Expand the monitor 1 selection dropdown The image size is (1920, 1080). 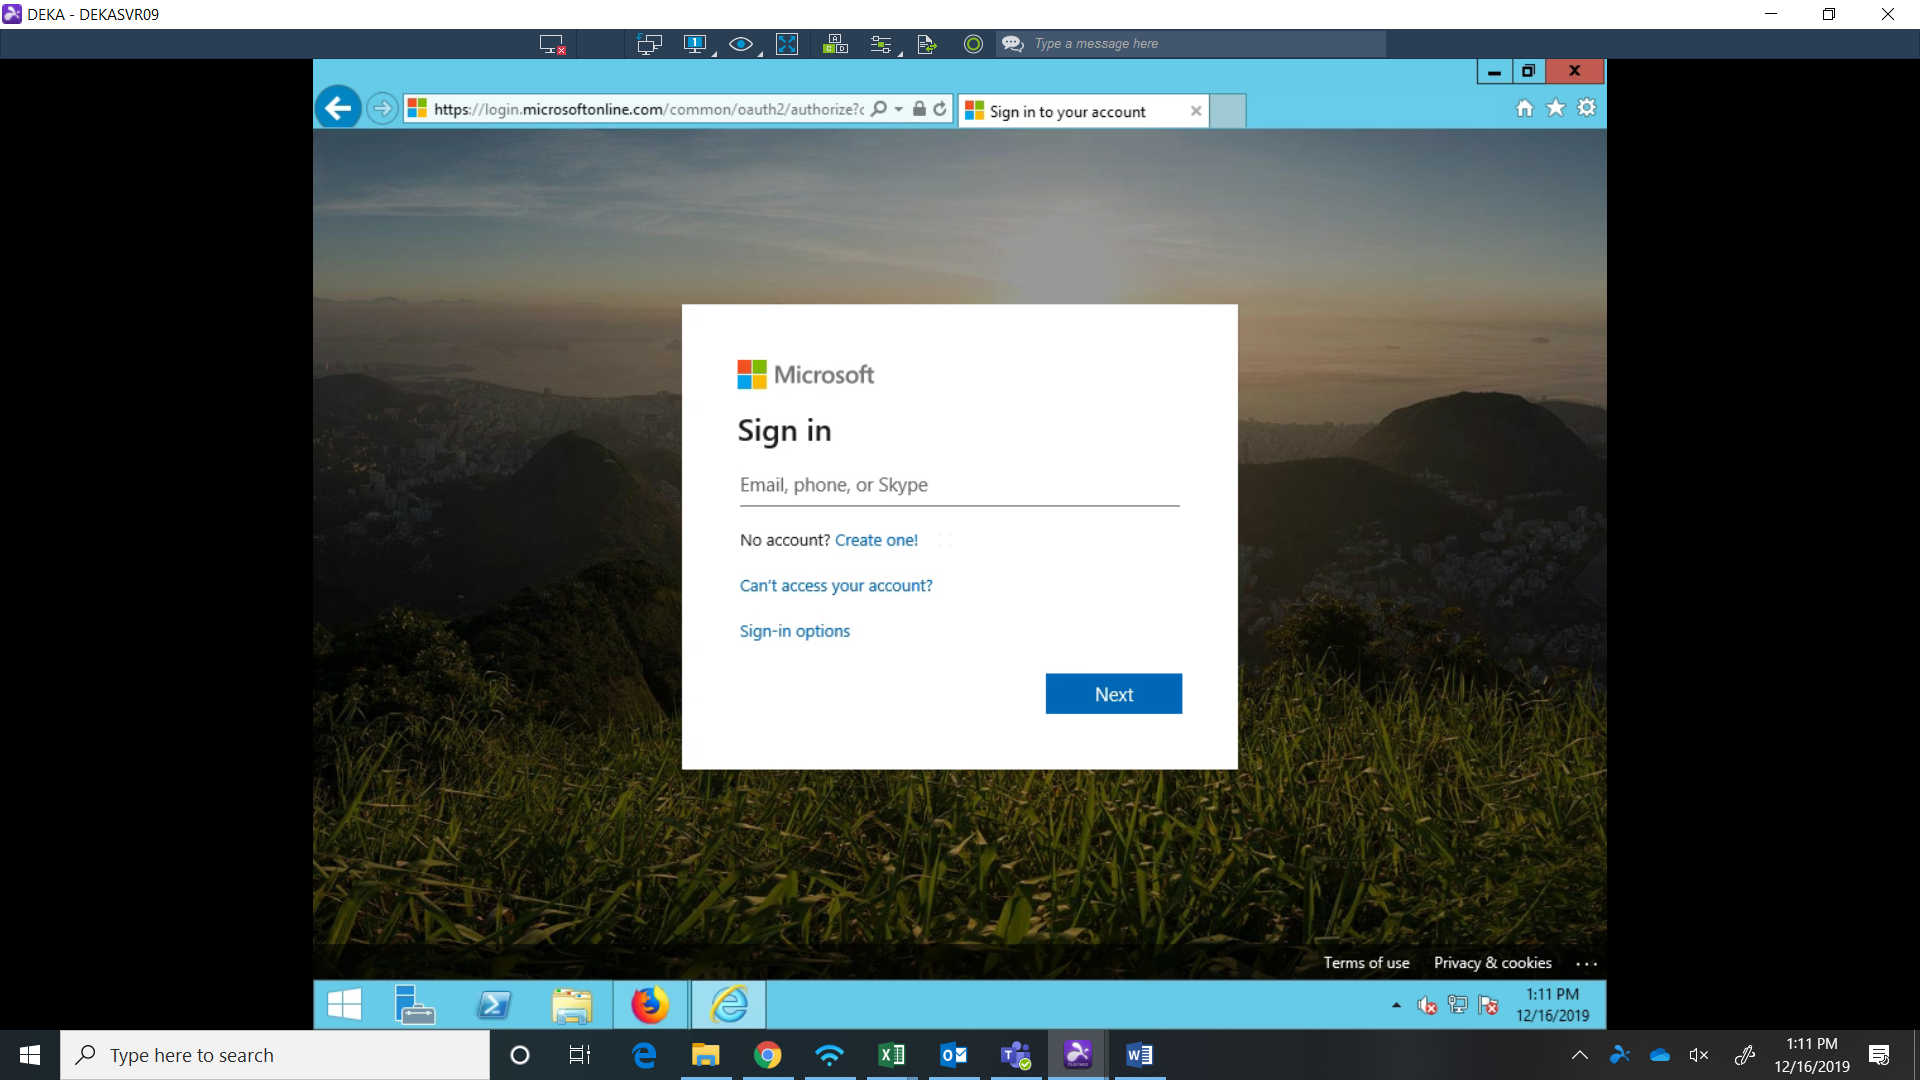(x=714, y=53)
